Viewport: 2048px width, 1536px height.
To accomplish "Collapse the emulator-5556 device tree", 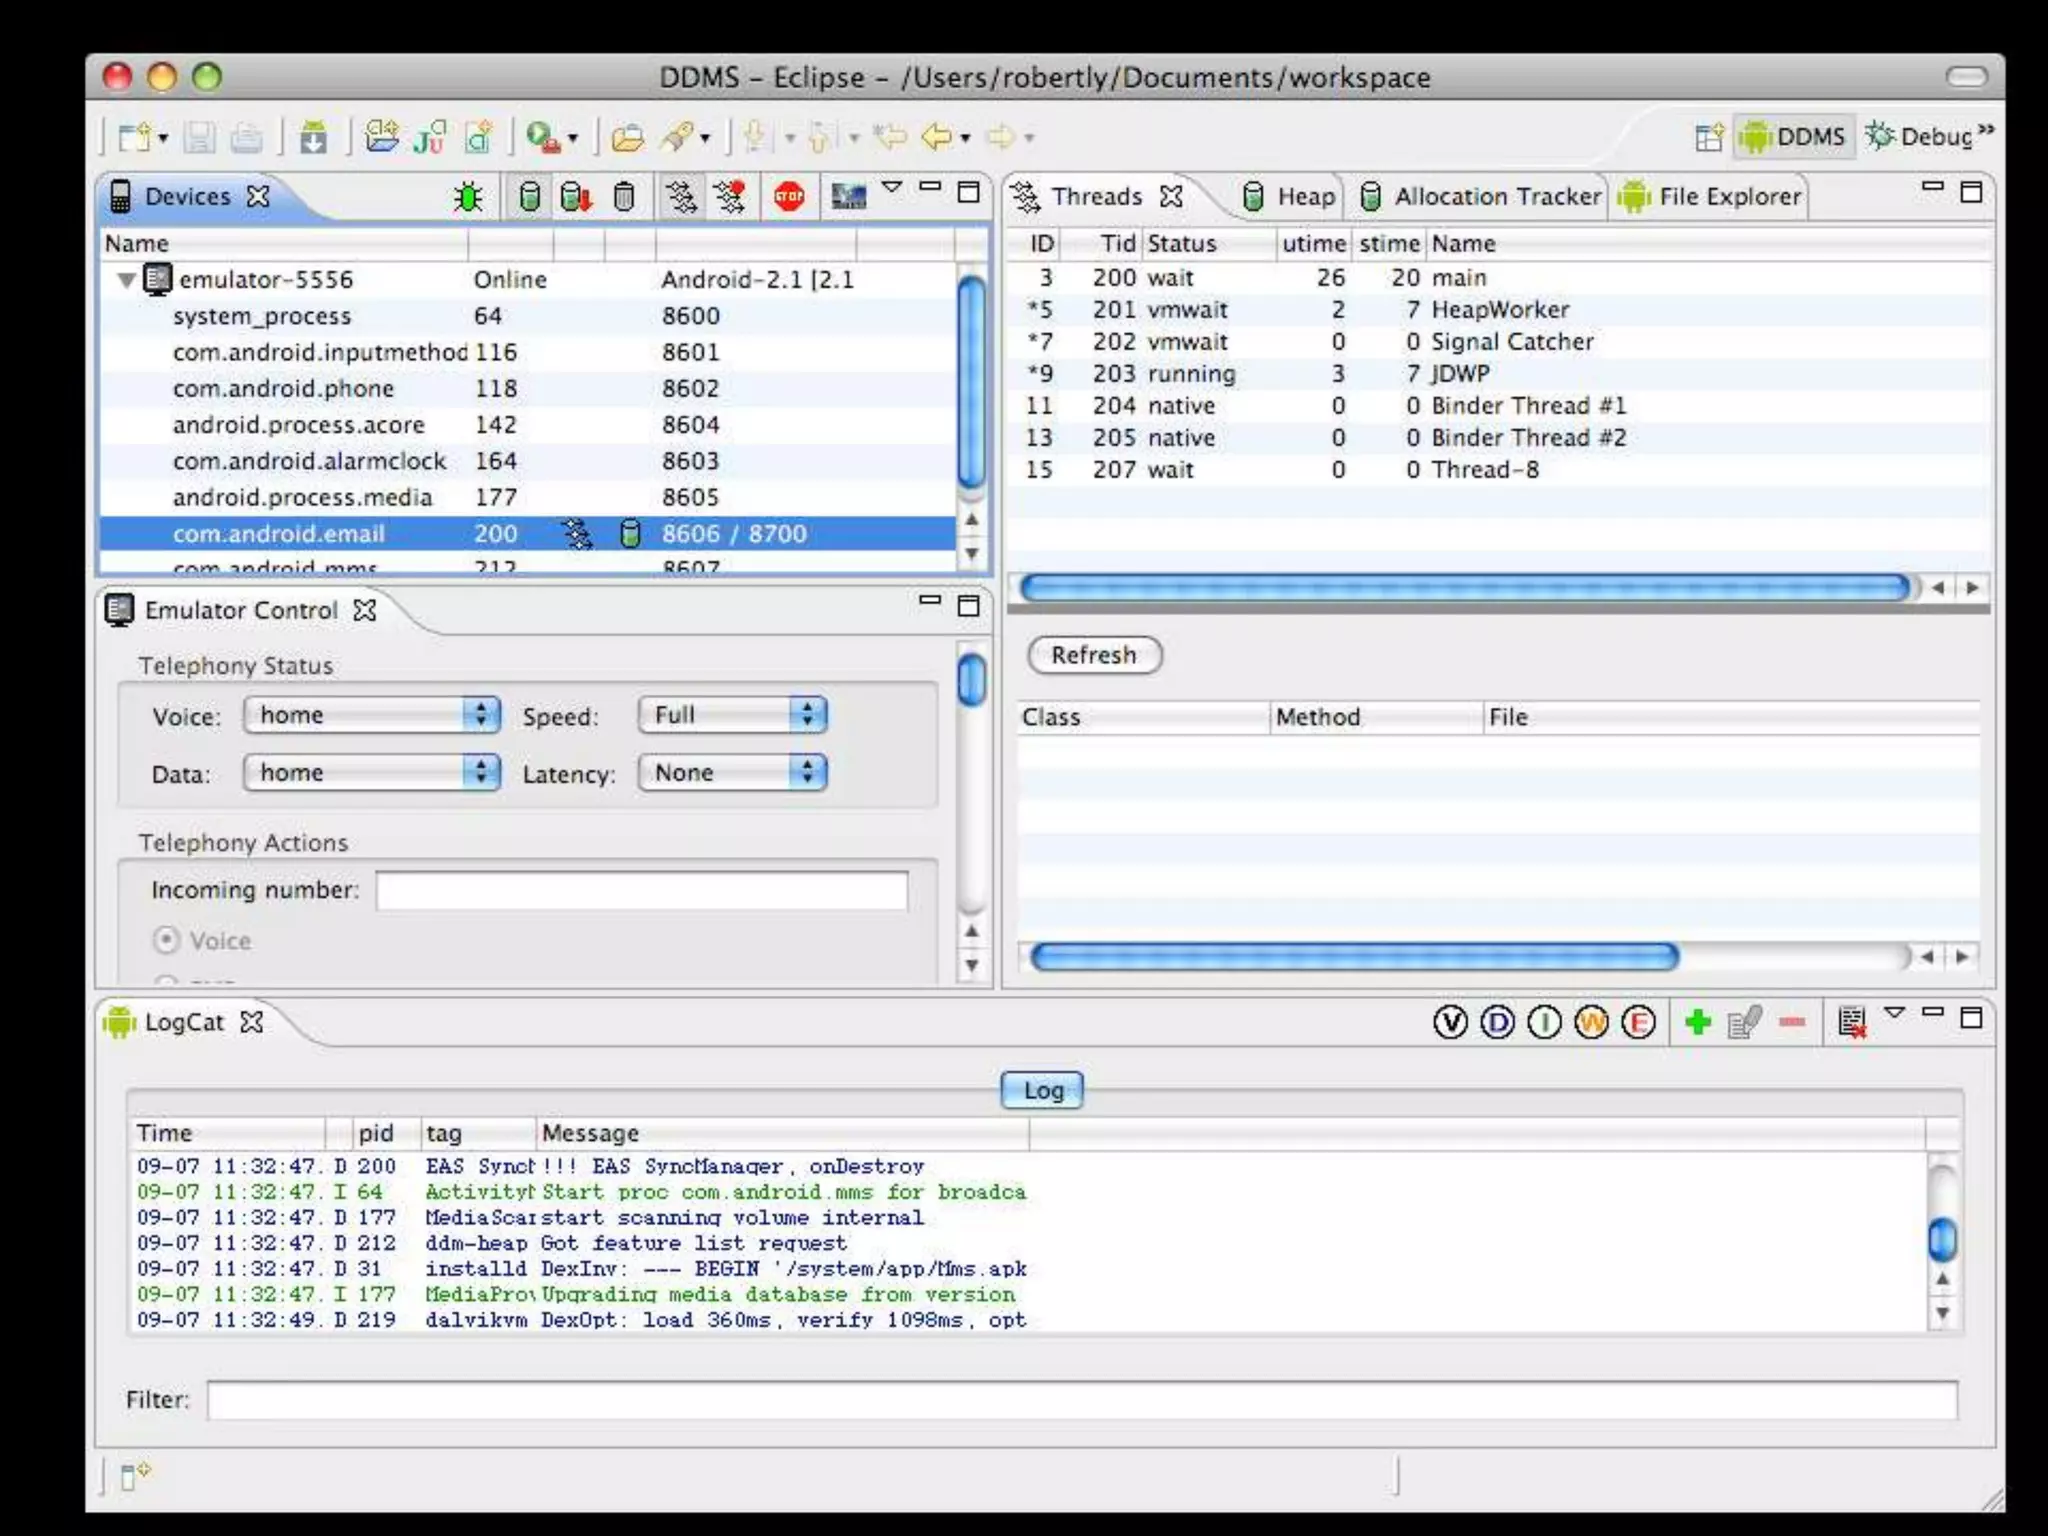I will tap(127, 280).
